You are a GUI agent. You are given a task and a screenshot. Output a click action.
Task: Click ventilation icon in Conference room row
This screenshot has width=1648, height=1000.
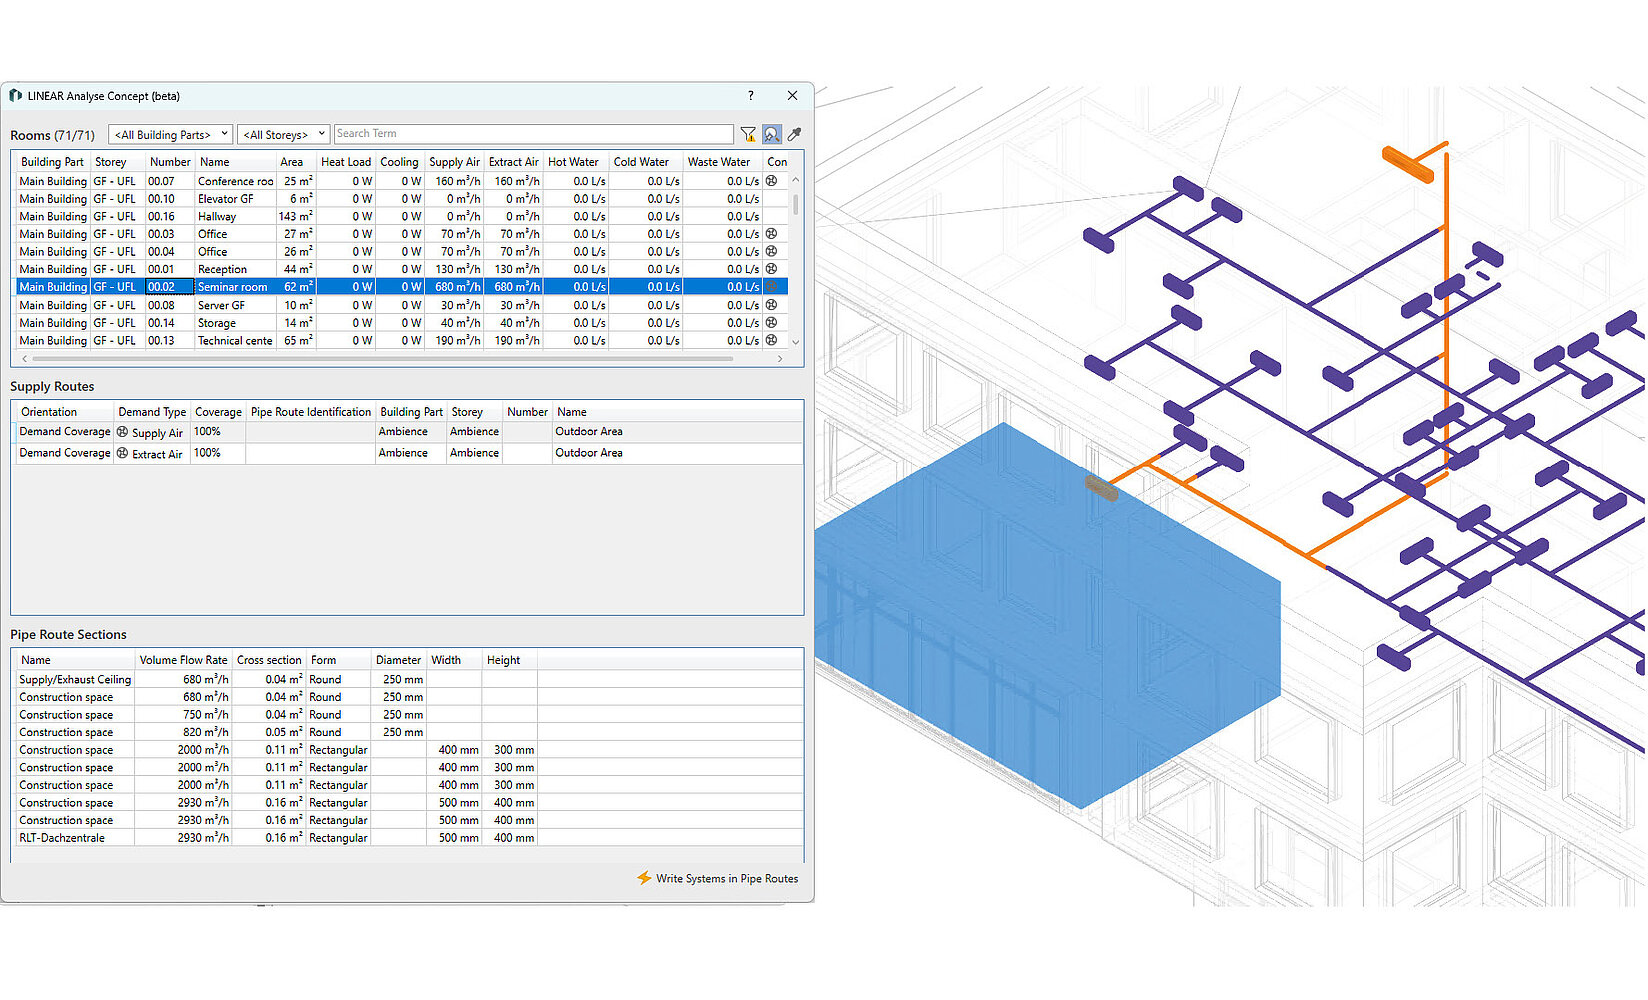click(771, 181)
